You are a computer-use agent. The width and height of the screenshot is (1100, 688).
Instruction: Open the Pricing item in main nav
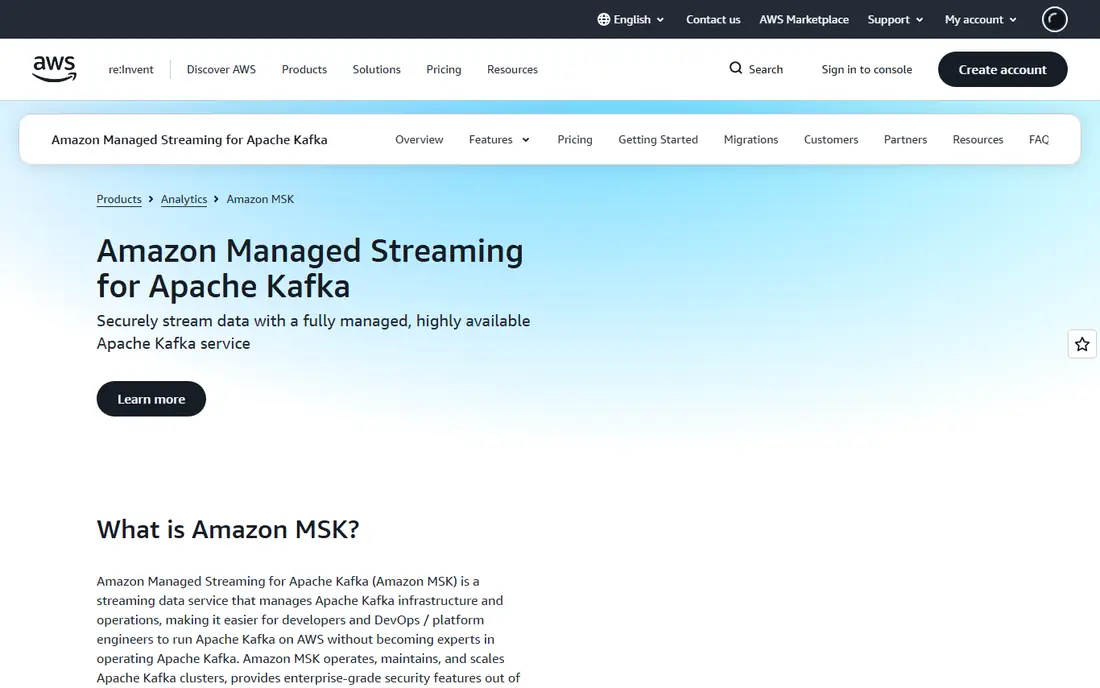[444, 69]
